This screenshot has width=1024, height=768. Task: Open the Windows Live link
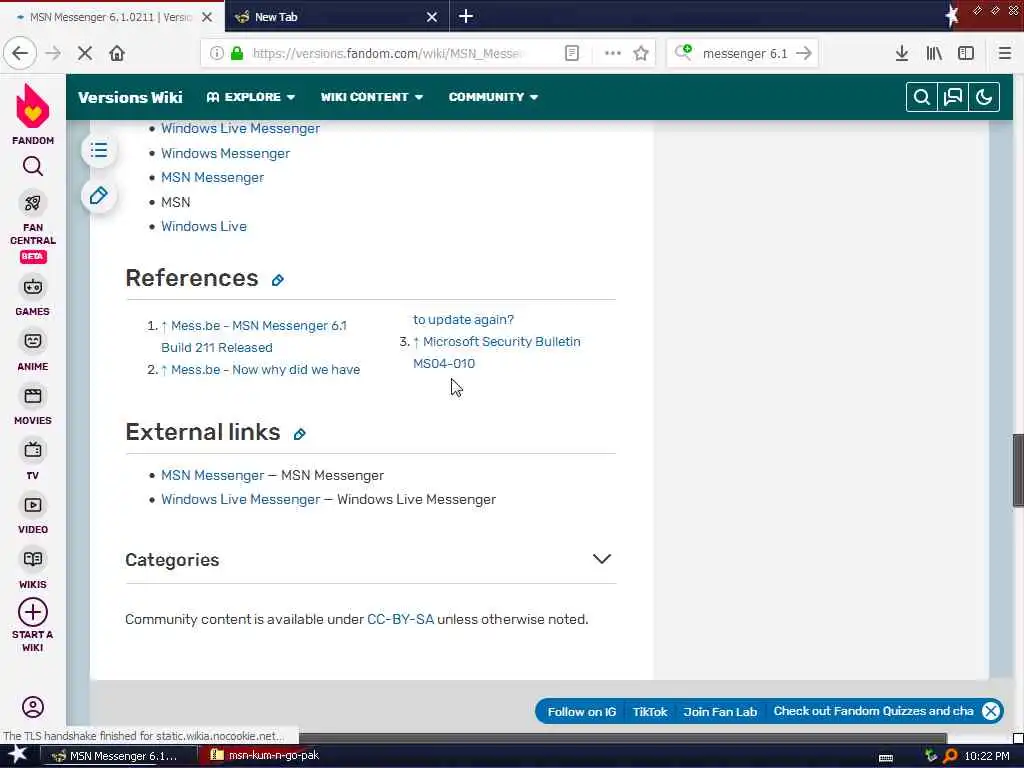204,227
